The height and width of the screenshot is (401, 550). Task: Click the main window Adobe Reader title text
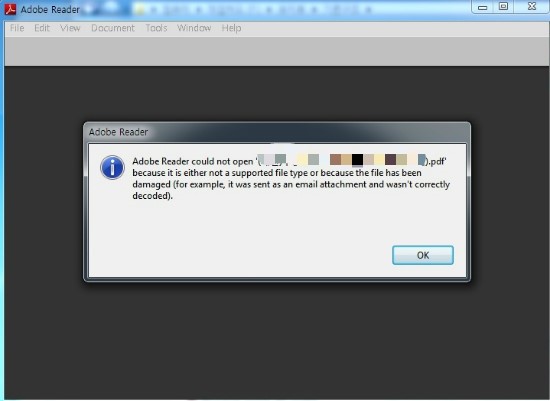pyautogui.click(x=50, y=9)
